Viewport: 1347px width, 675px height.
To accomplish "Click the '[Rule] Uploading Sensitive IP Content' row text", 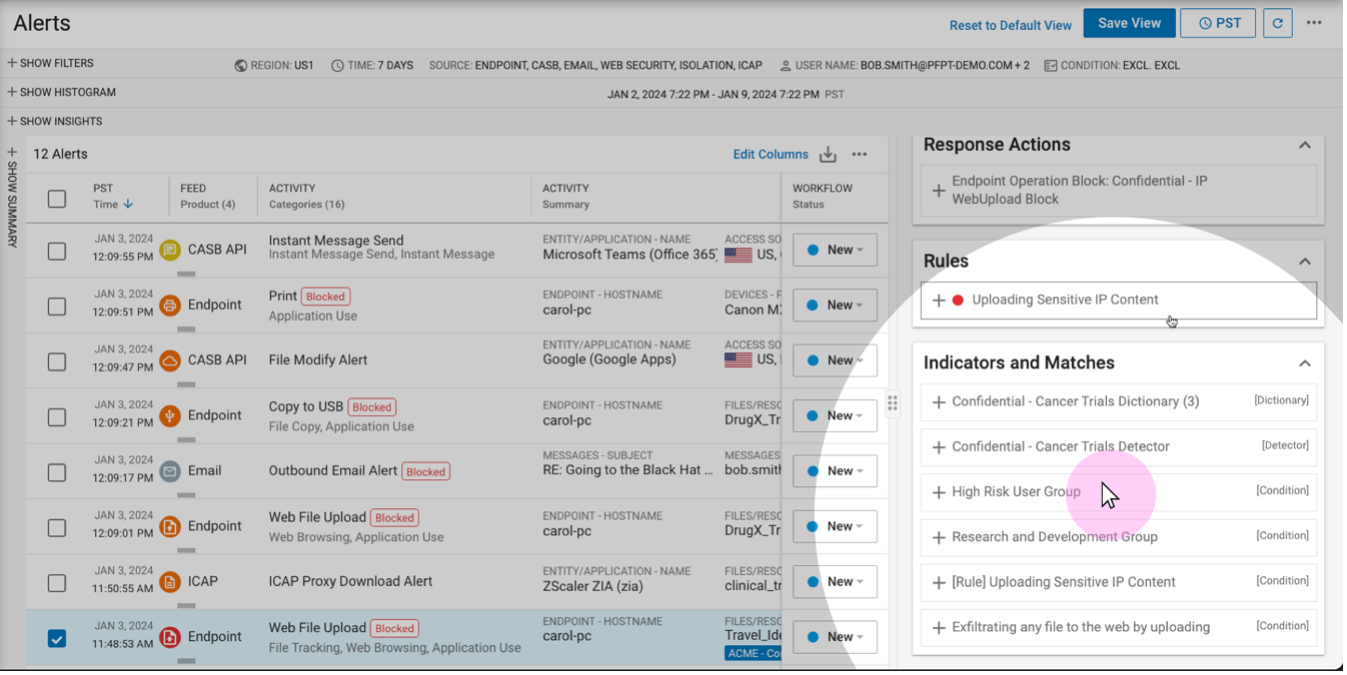I will click(x=1063, y=582).
